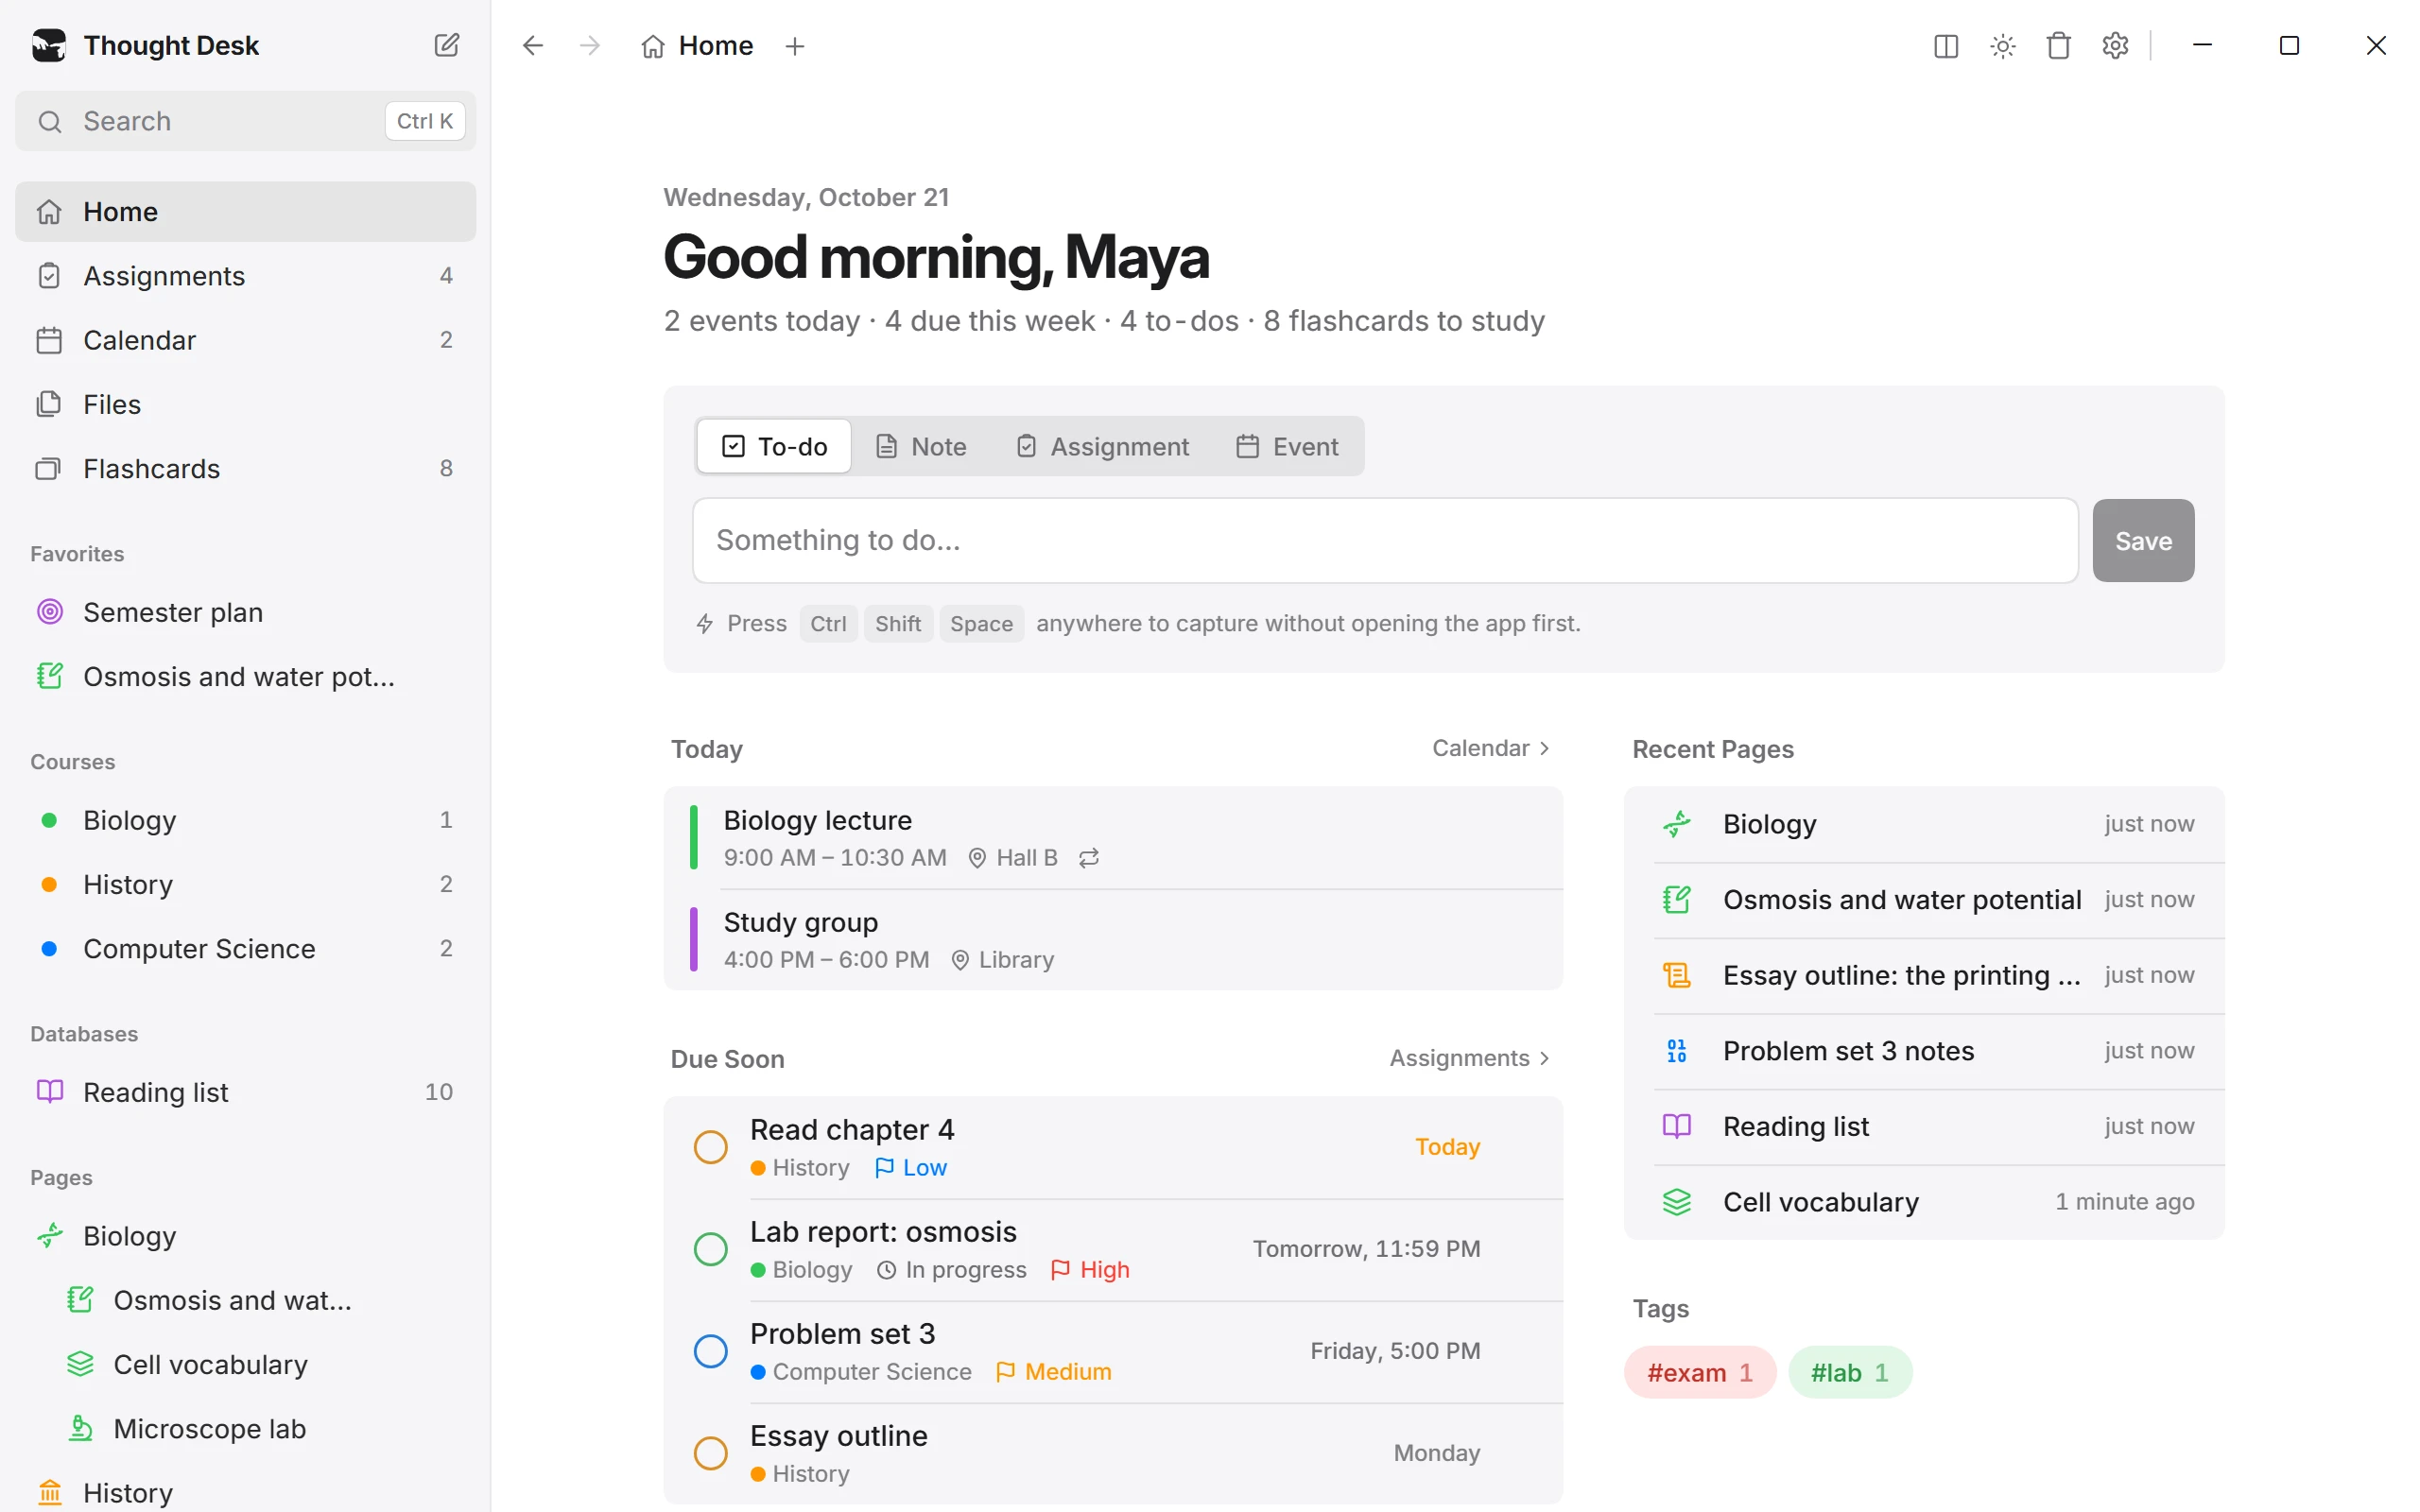Click the Save button
This screenshot has height=1512, width=2420.
(2143, 540)
